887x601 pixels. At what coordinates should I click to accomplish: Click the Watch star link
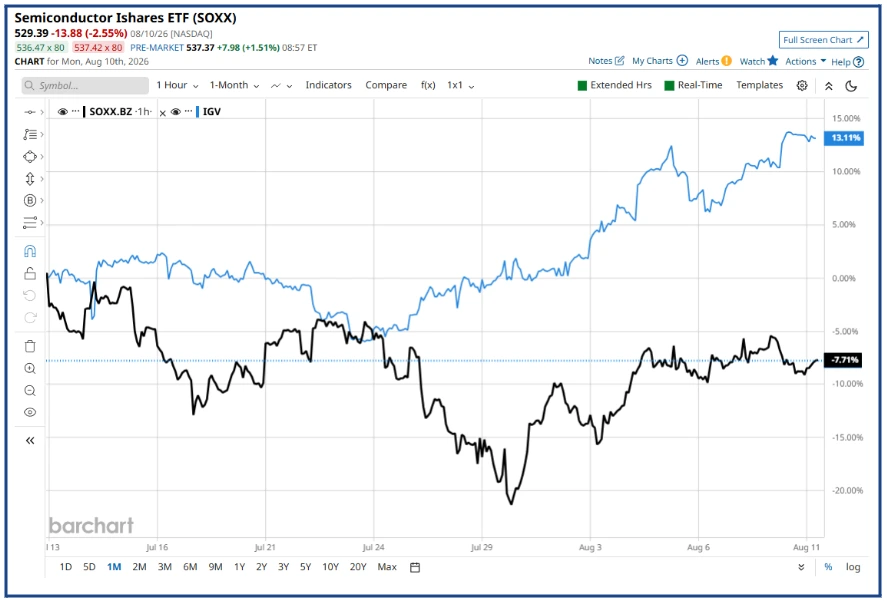pos(759,61)
